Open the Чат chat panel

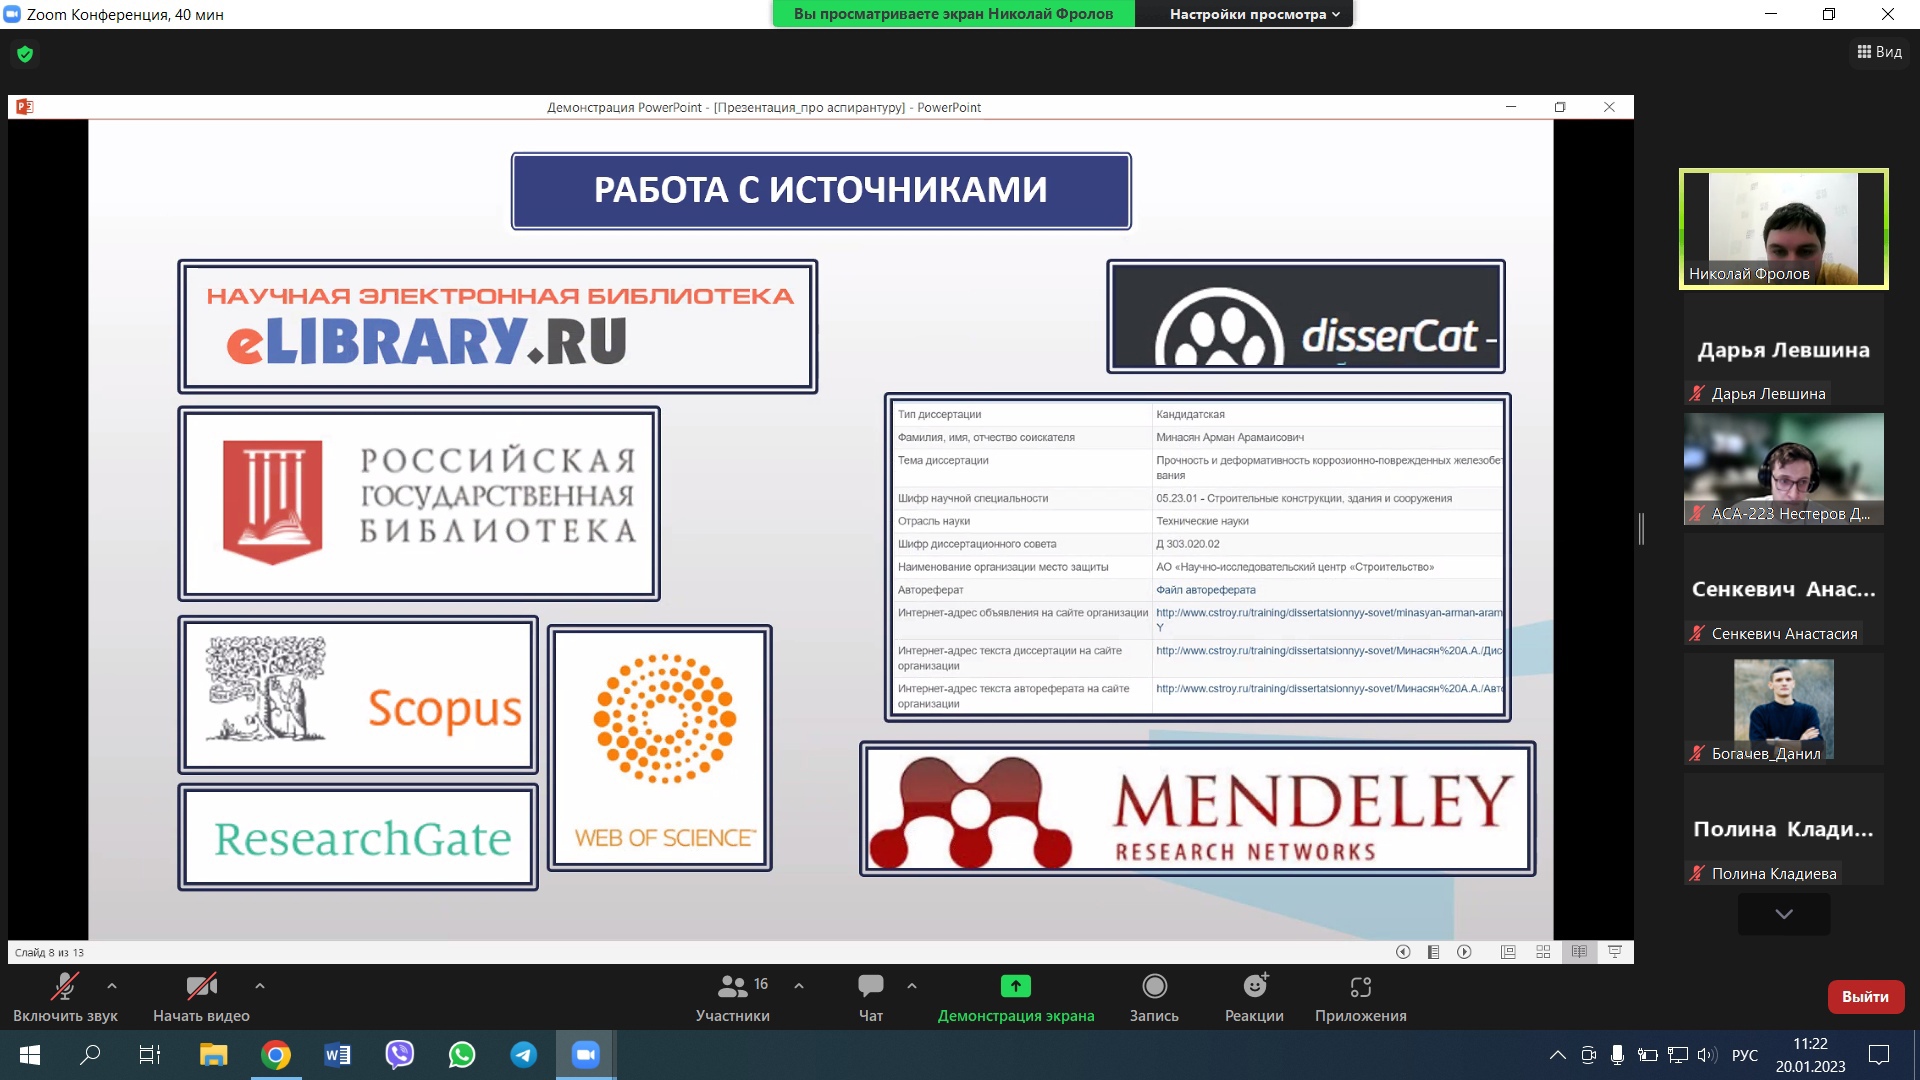click(x=871, y=997)
